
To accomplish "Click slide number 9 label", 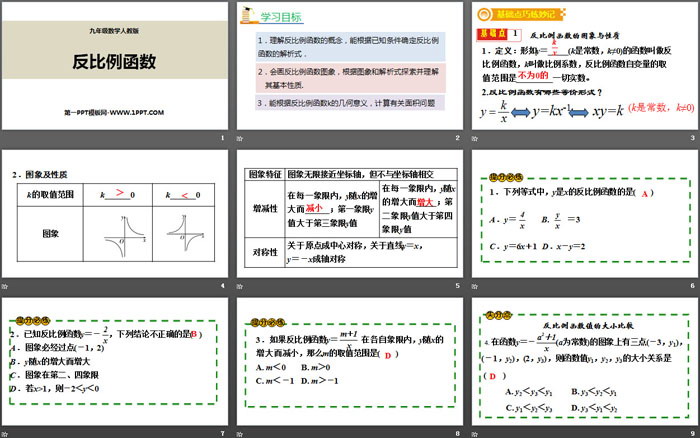I will tap(692, 434).
